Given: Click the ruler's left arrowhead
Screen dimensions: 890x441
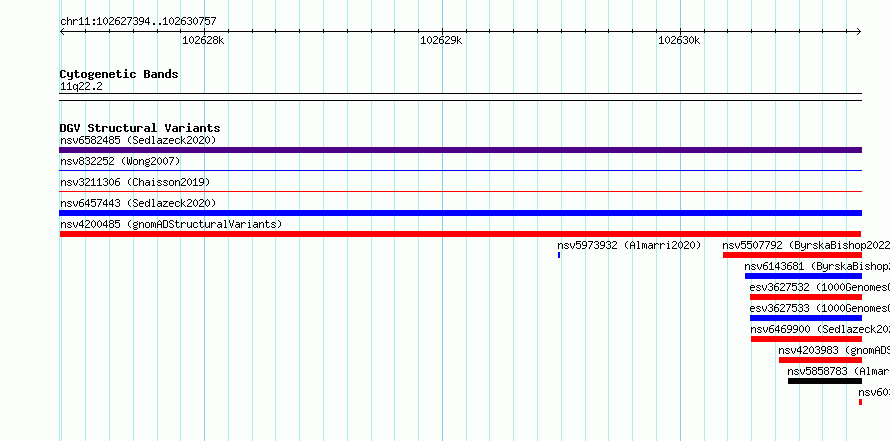Looking at the screenshot, I should tap(62, 32).
